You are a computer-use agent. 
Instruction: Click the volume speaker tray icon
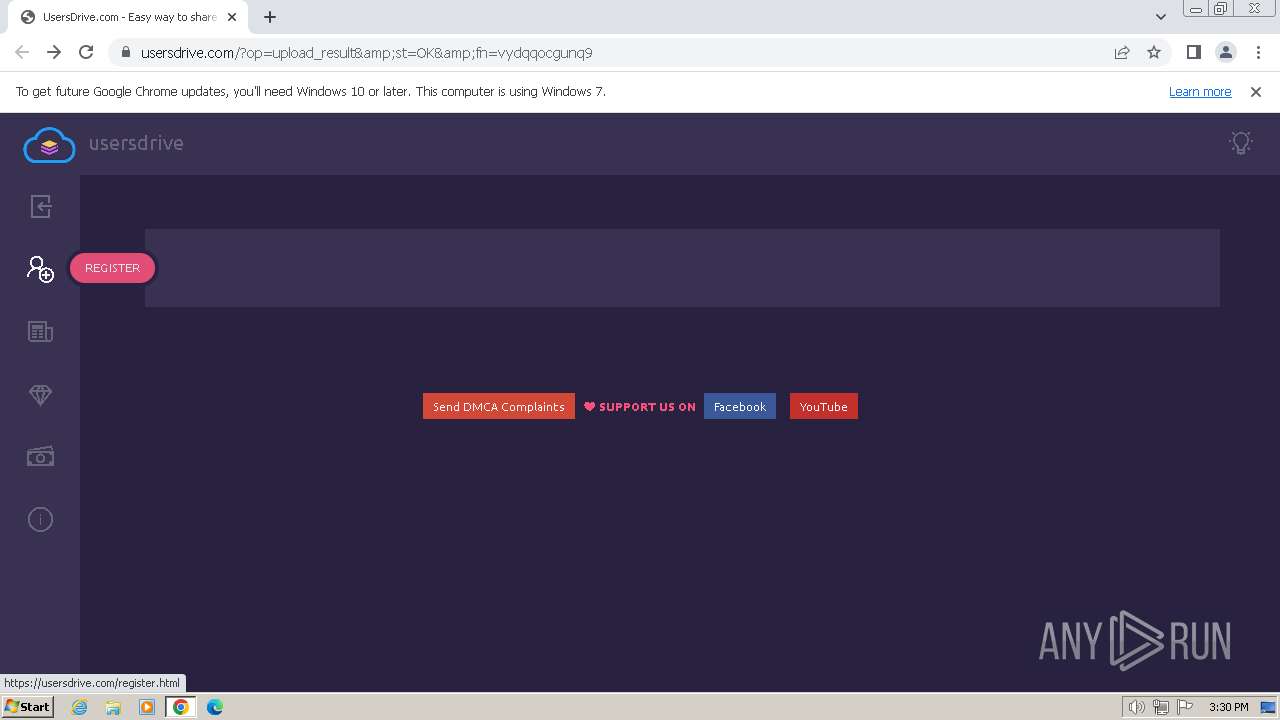click(x=1136, y=707)
